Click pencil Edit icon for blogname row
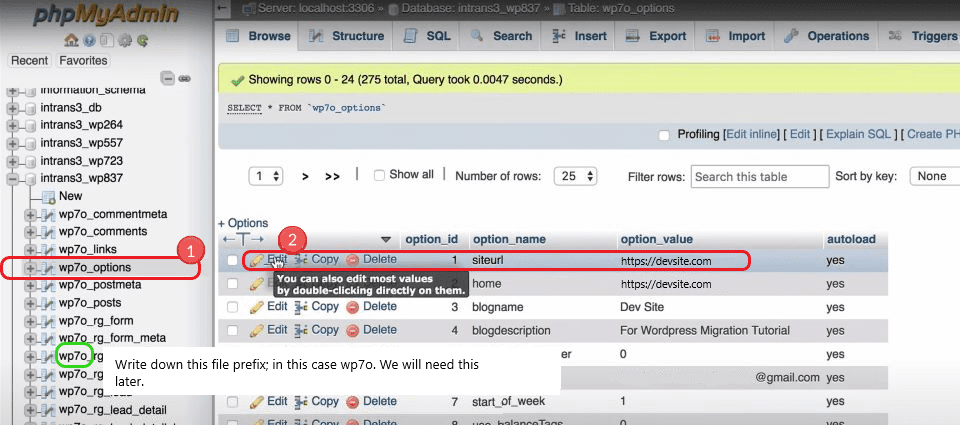The height and width of the screenshot is (425, 960). coord(257,305)
